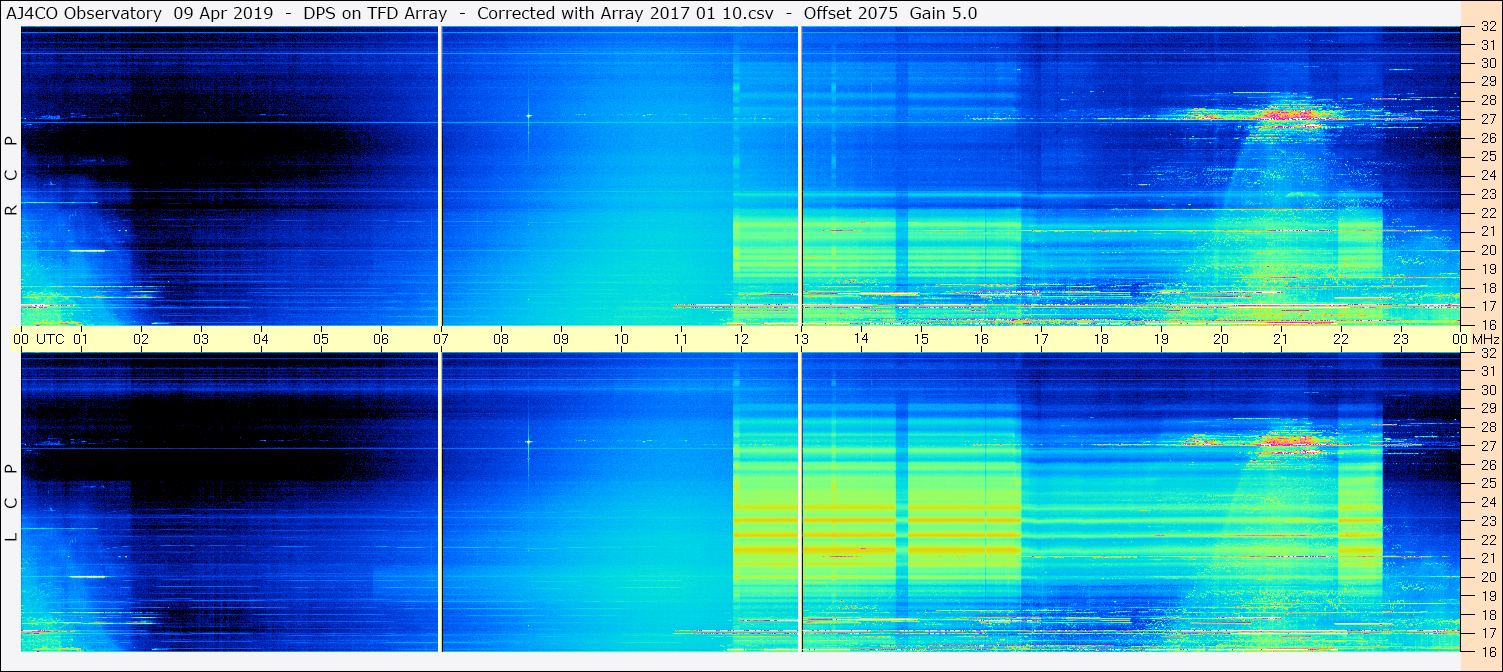Viewport: 1503px width, 672px height.
Task: Click the 32 MHz label of RCP panel
Action: (x=1488, y=27)
